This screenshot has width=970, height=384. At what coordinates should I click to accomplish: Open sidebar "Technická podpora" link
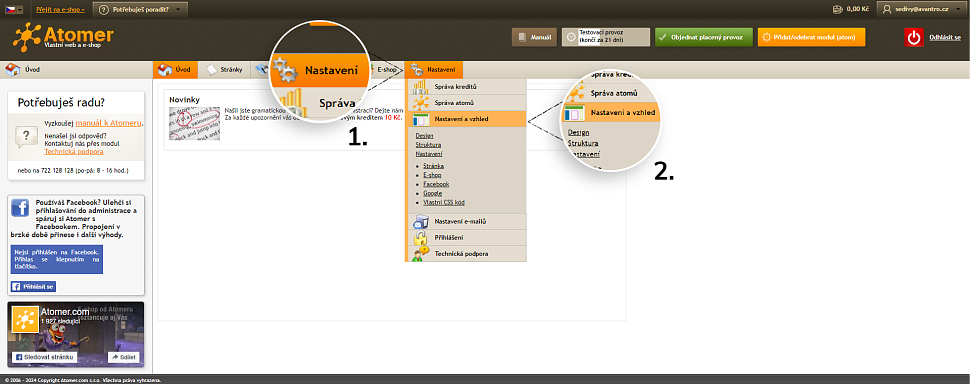(x=74, y=151)
